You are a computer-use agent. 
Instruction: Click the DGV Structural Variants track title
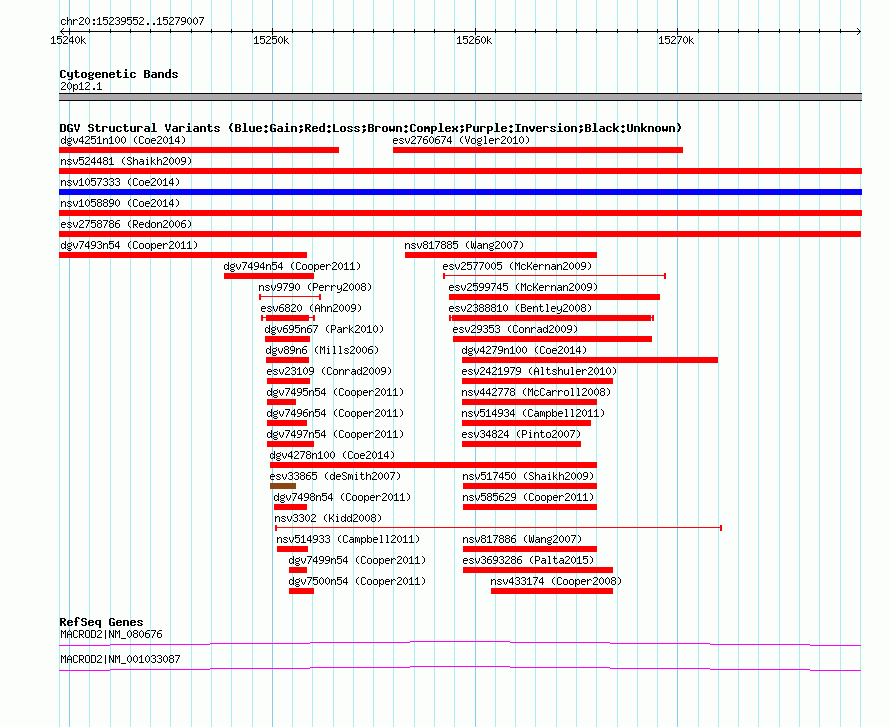(371, 128)
